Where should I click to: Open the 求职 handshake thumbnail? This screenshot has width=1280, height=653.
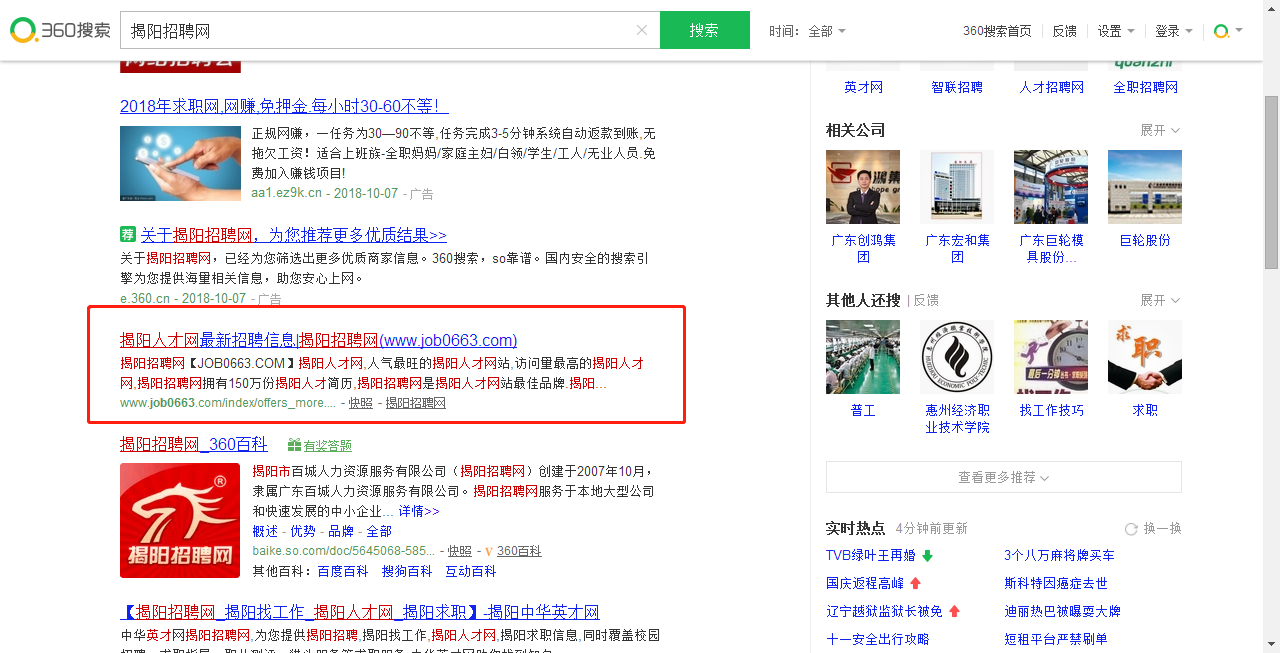[x=1145, y=357]
